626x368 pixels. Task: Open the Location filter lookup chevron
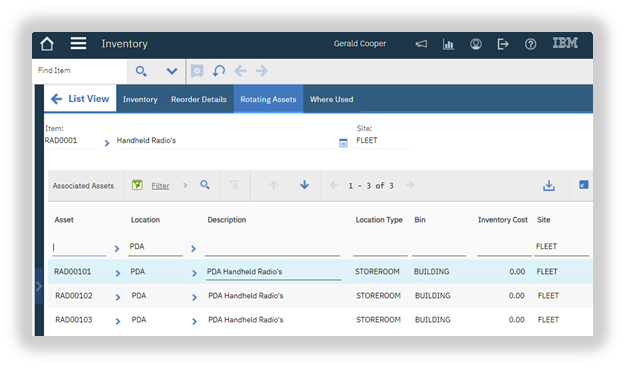click(193, 249)
